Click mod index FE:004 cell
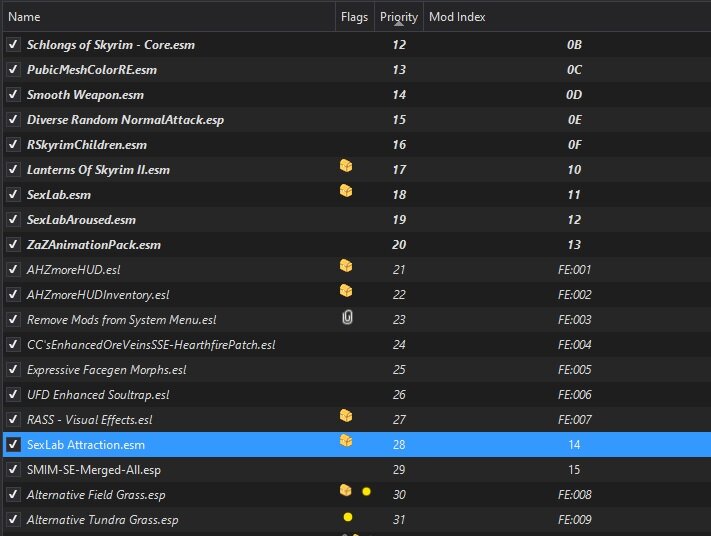Viewport: 711px width, 536px height. point(574,345)
